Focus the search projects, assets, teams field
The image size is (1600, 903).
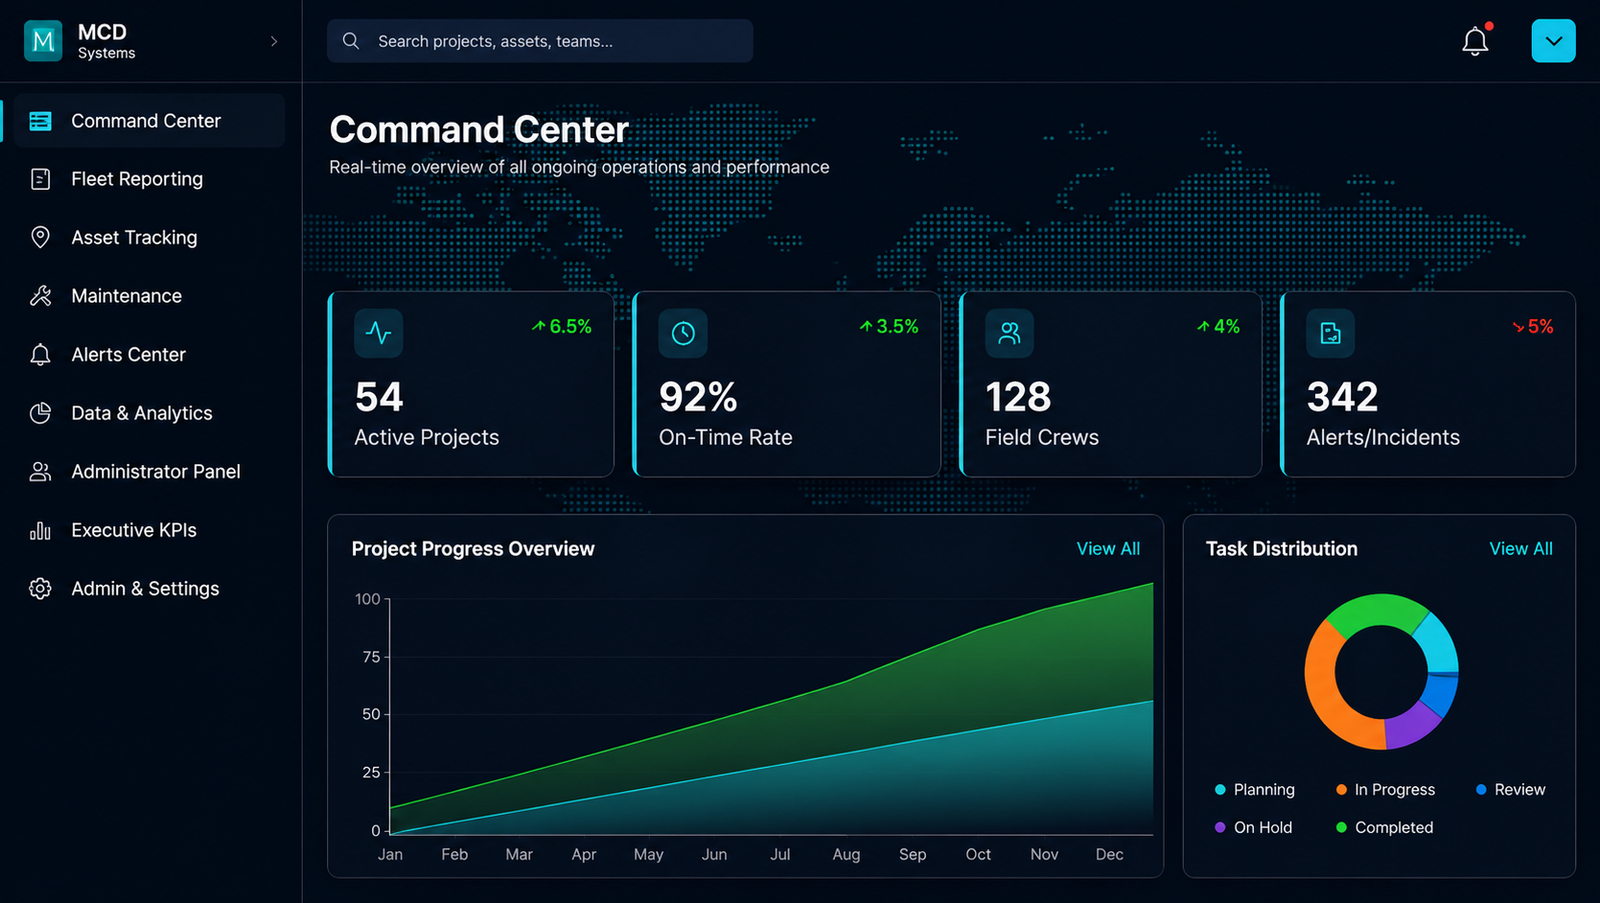(x=540, y=41)
